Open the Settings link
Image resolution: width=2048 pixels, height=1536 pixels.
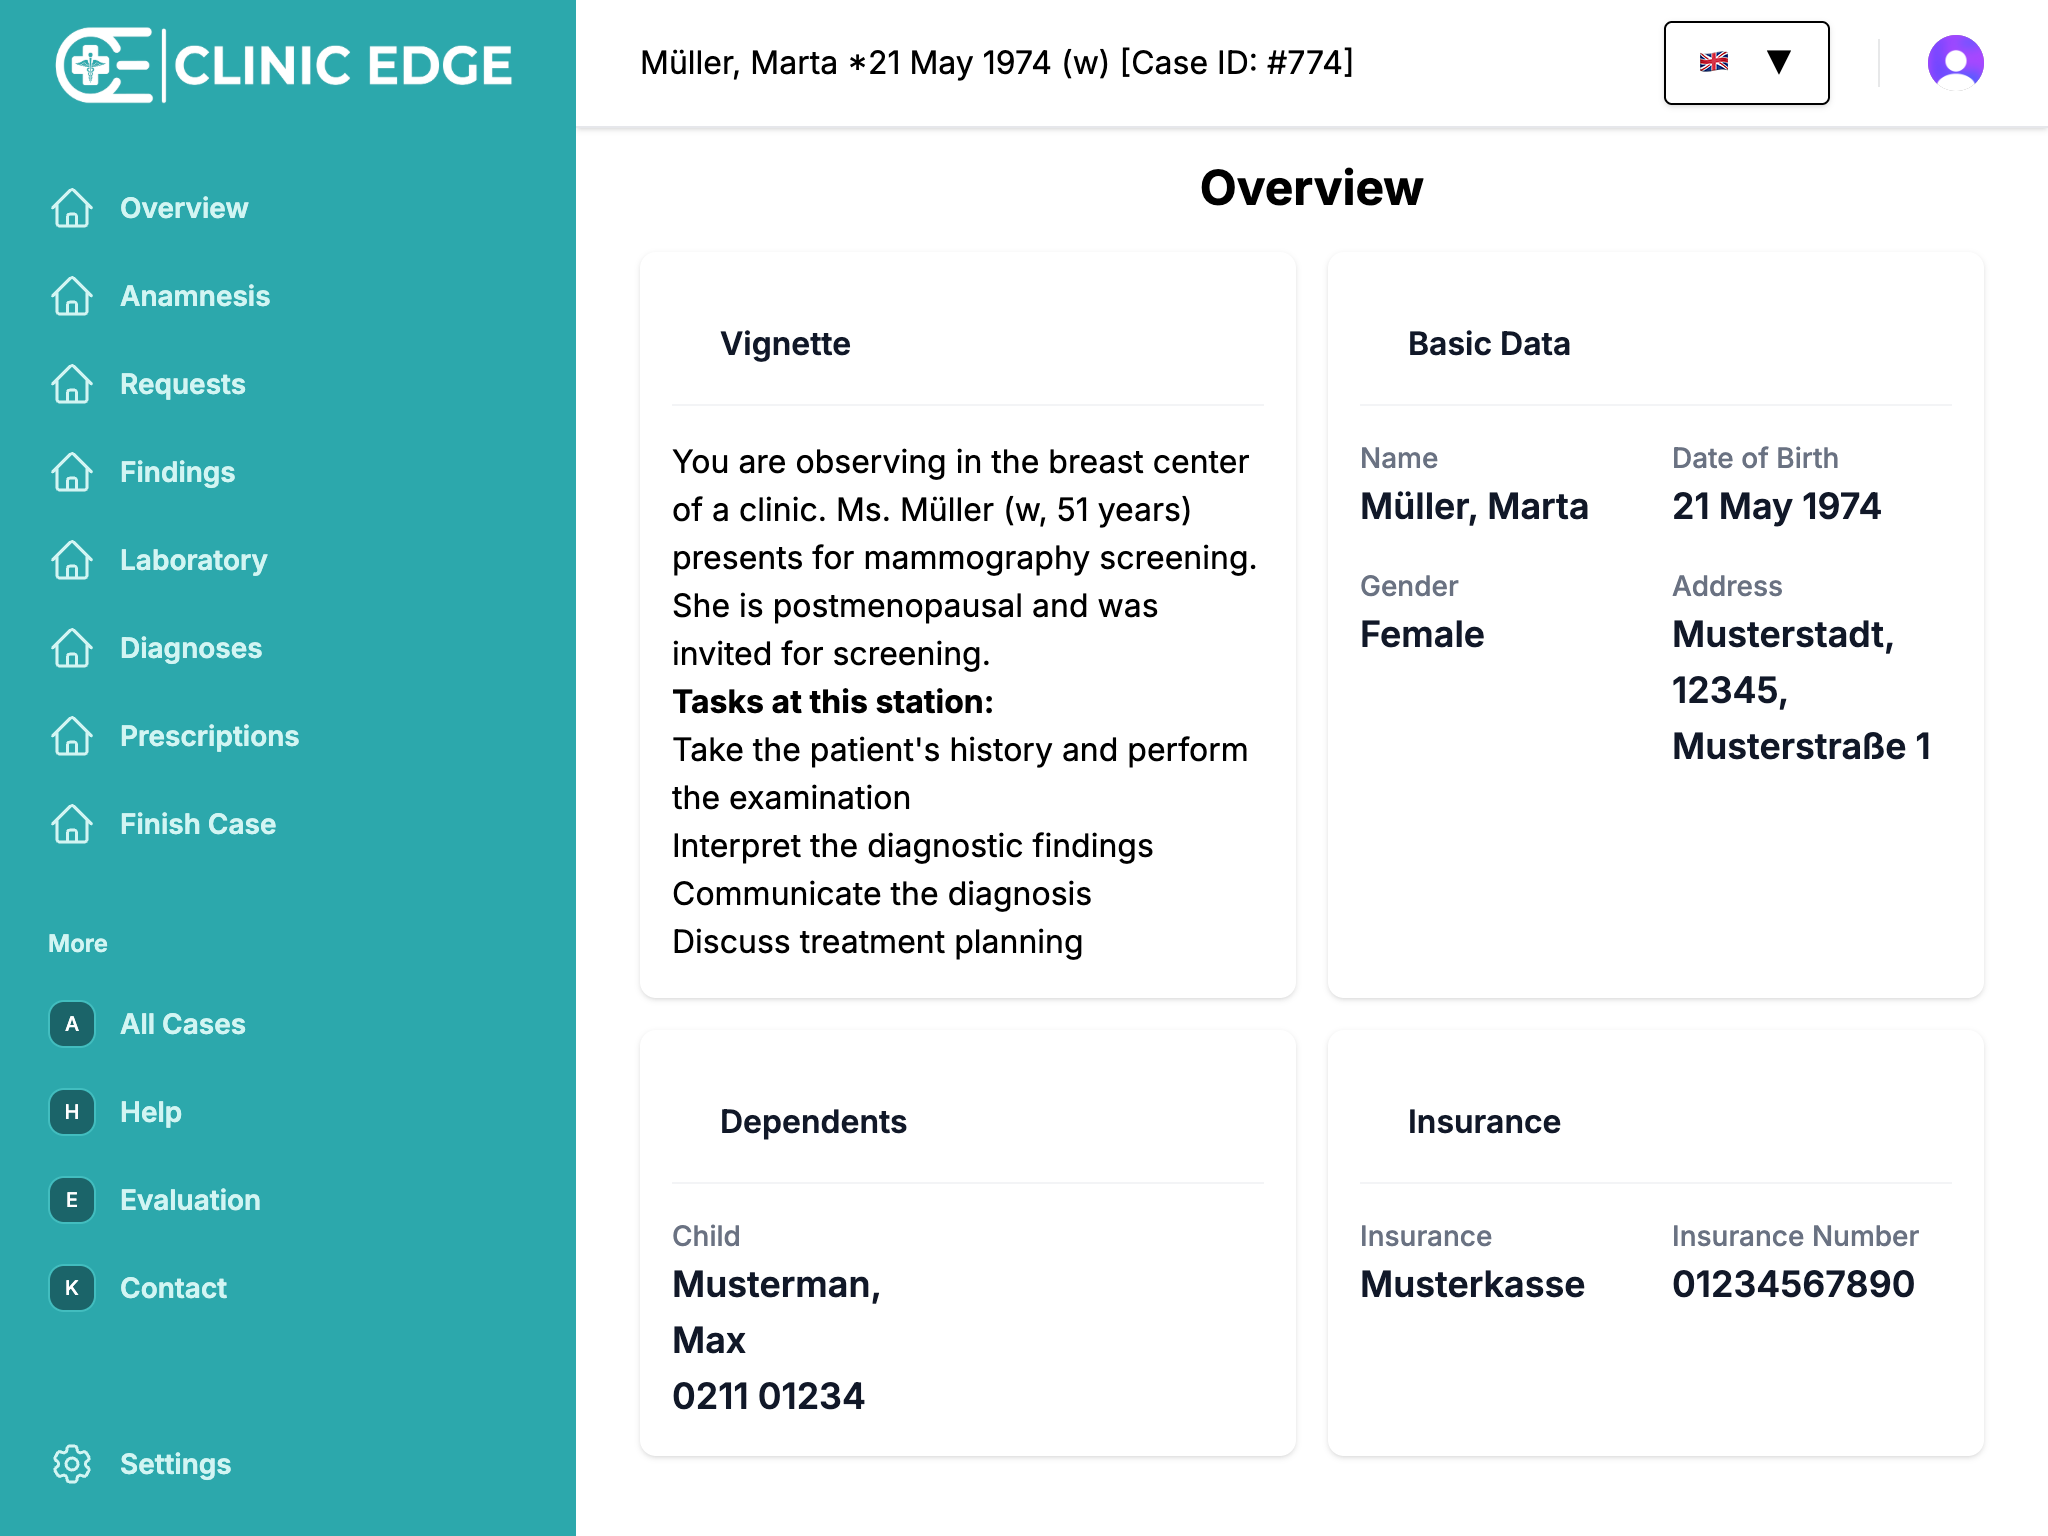coord(175,1464)
